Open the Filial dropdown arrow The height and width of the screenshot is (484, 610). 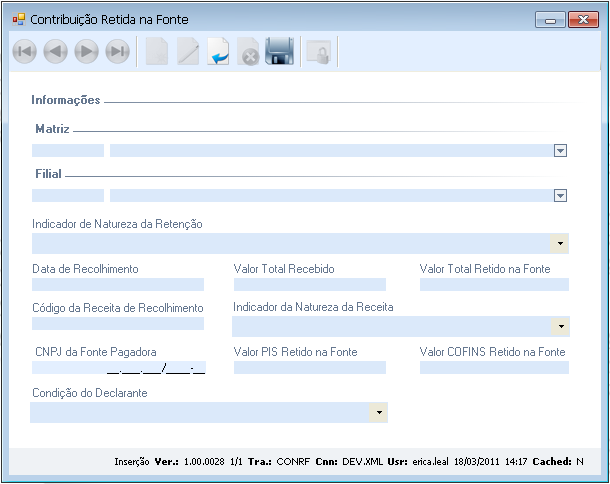(560, 196)
